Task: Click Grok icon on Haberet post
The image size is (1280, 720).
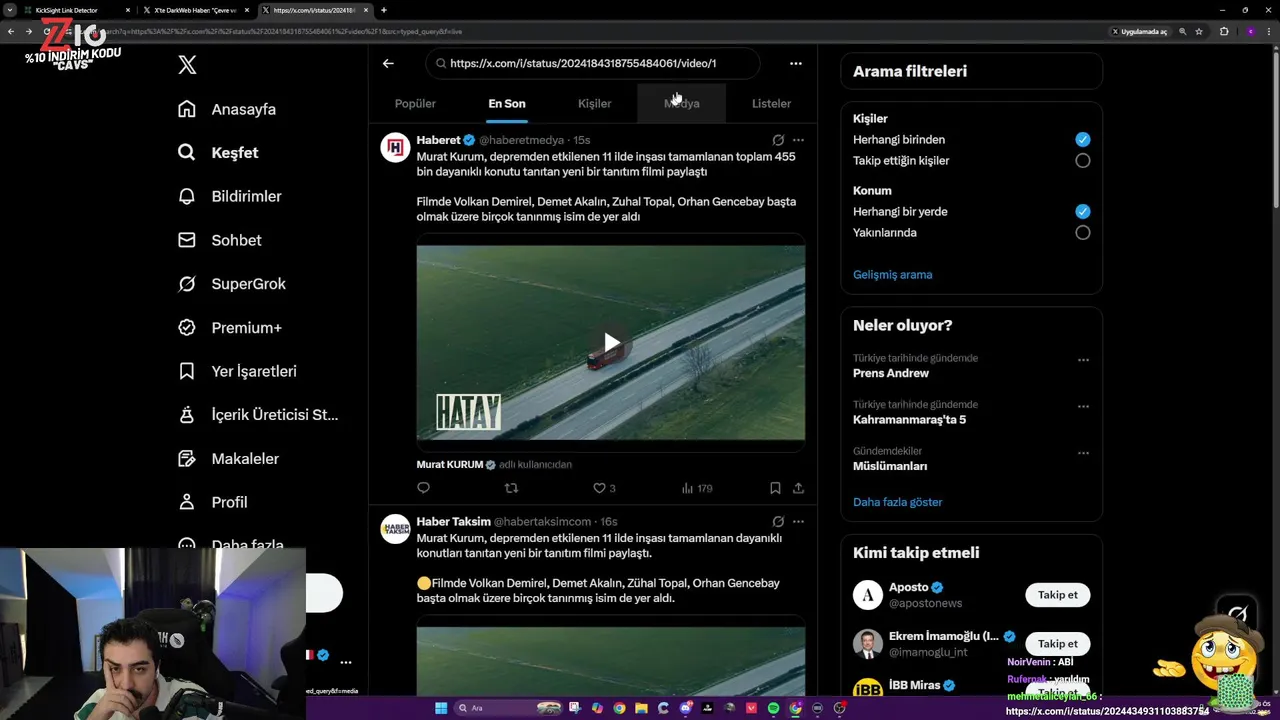Action: click(778, 140)
